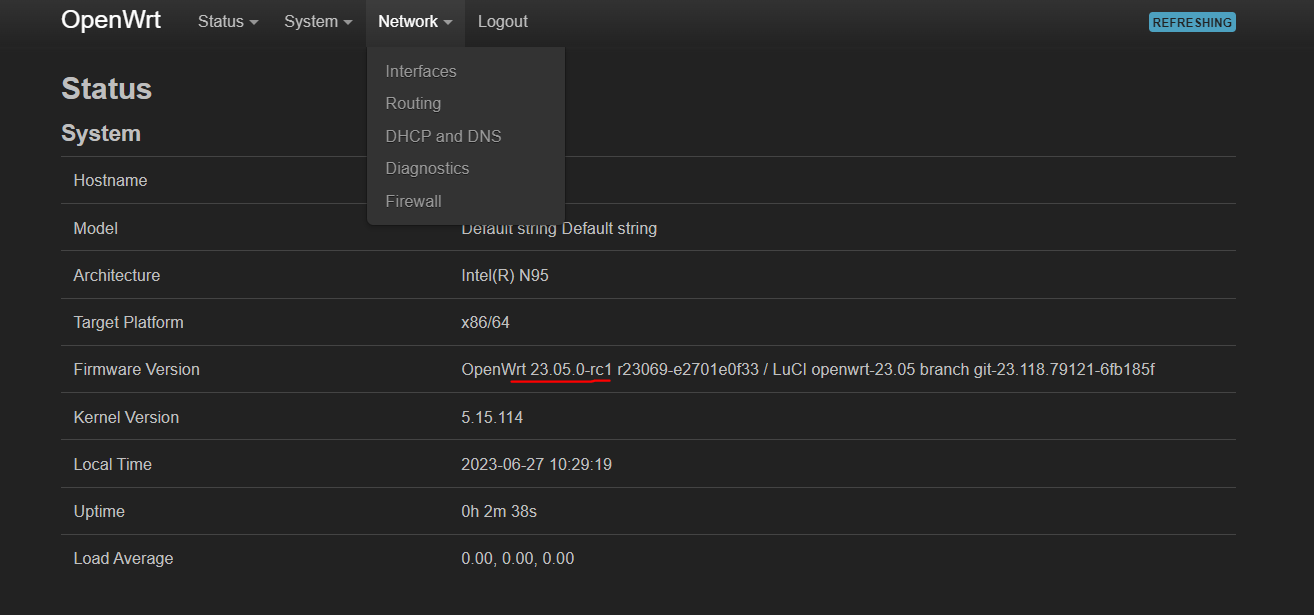
Task: Click the Local Time label
Action: pos(112,465)
